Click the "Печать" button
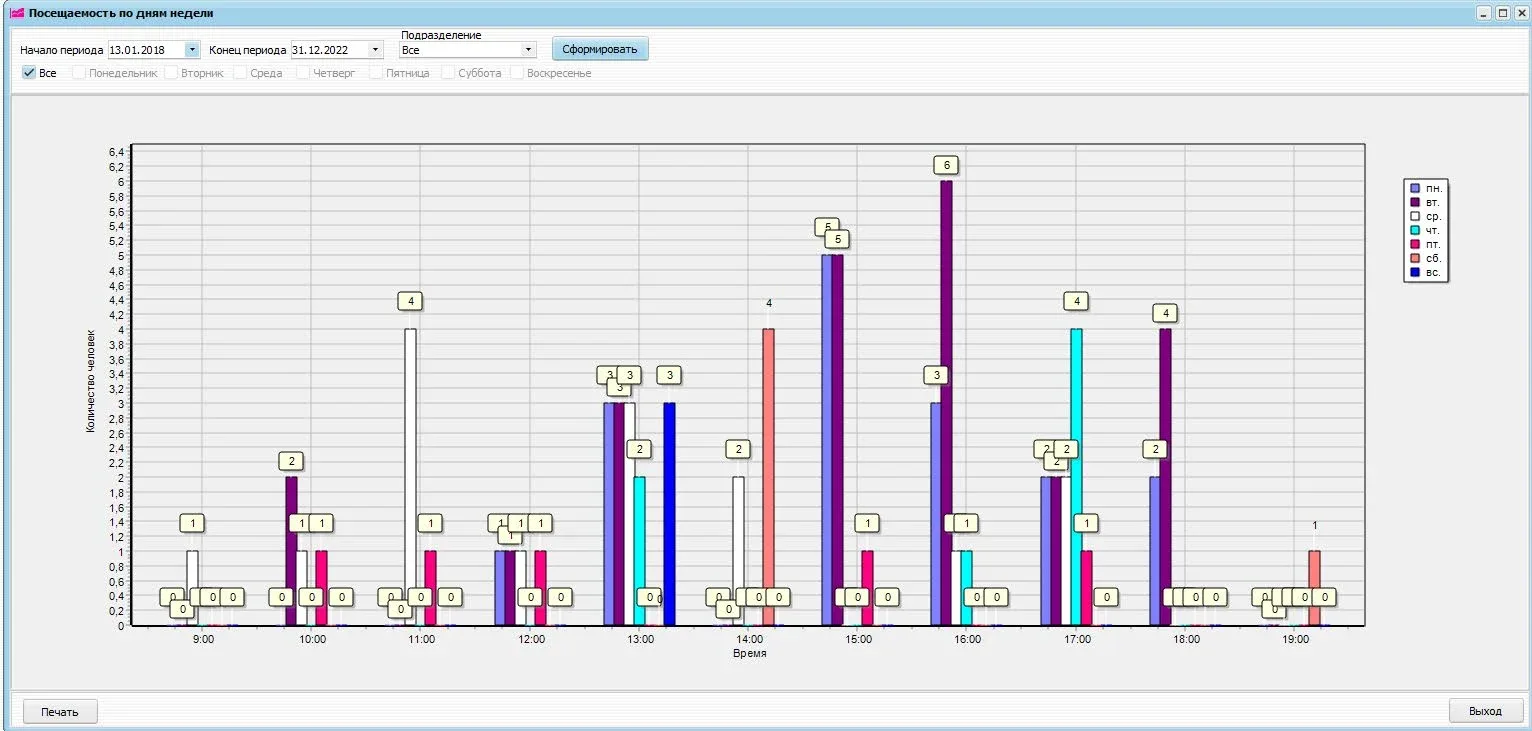The width and height of the screenshot is (1532, 731). 60,711
